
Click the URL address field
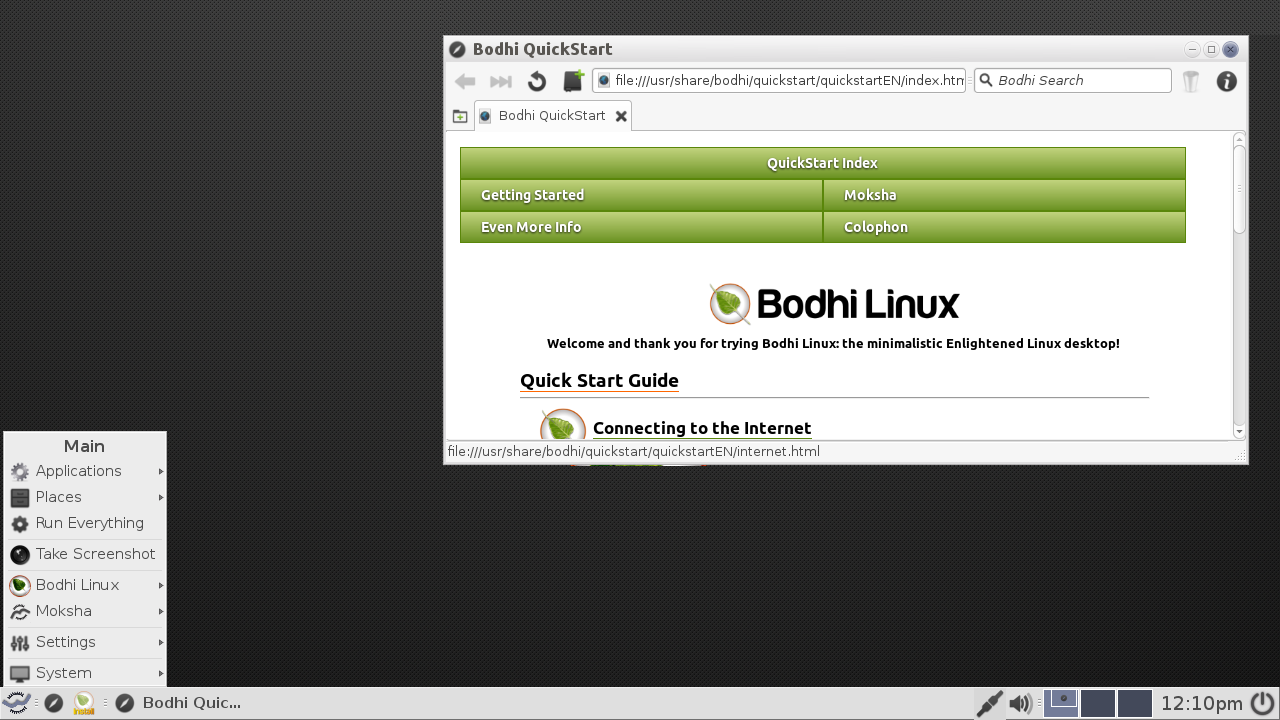coord(779,80)
